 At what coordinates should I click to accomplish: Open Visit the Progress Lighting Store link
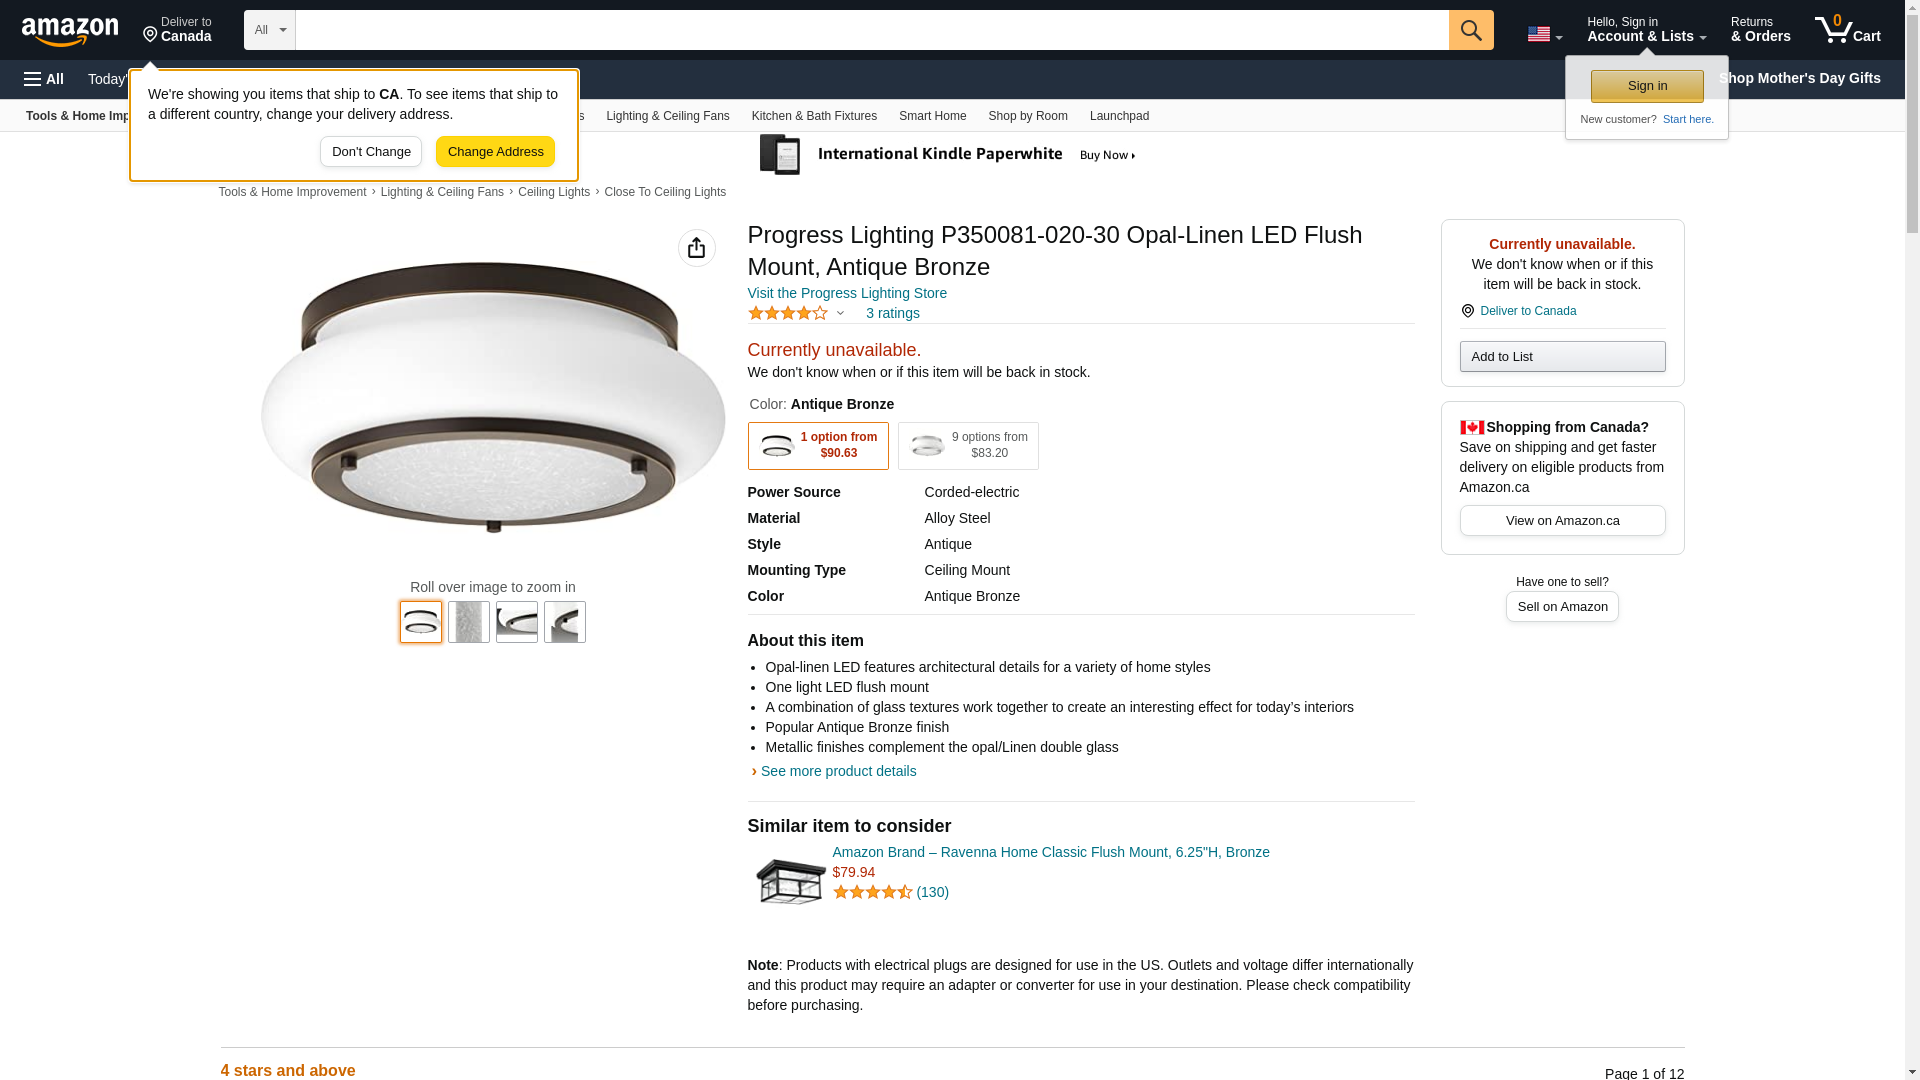click(x=847, y=293)
